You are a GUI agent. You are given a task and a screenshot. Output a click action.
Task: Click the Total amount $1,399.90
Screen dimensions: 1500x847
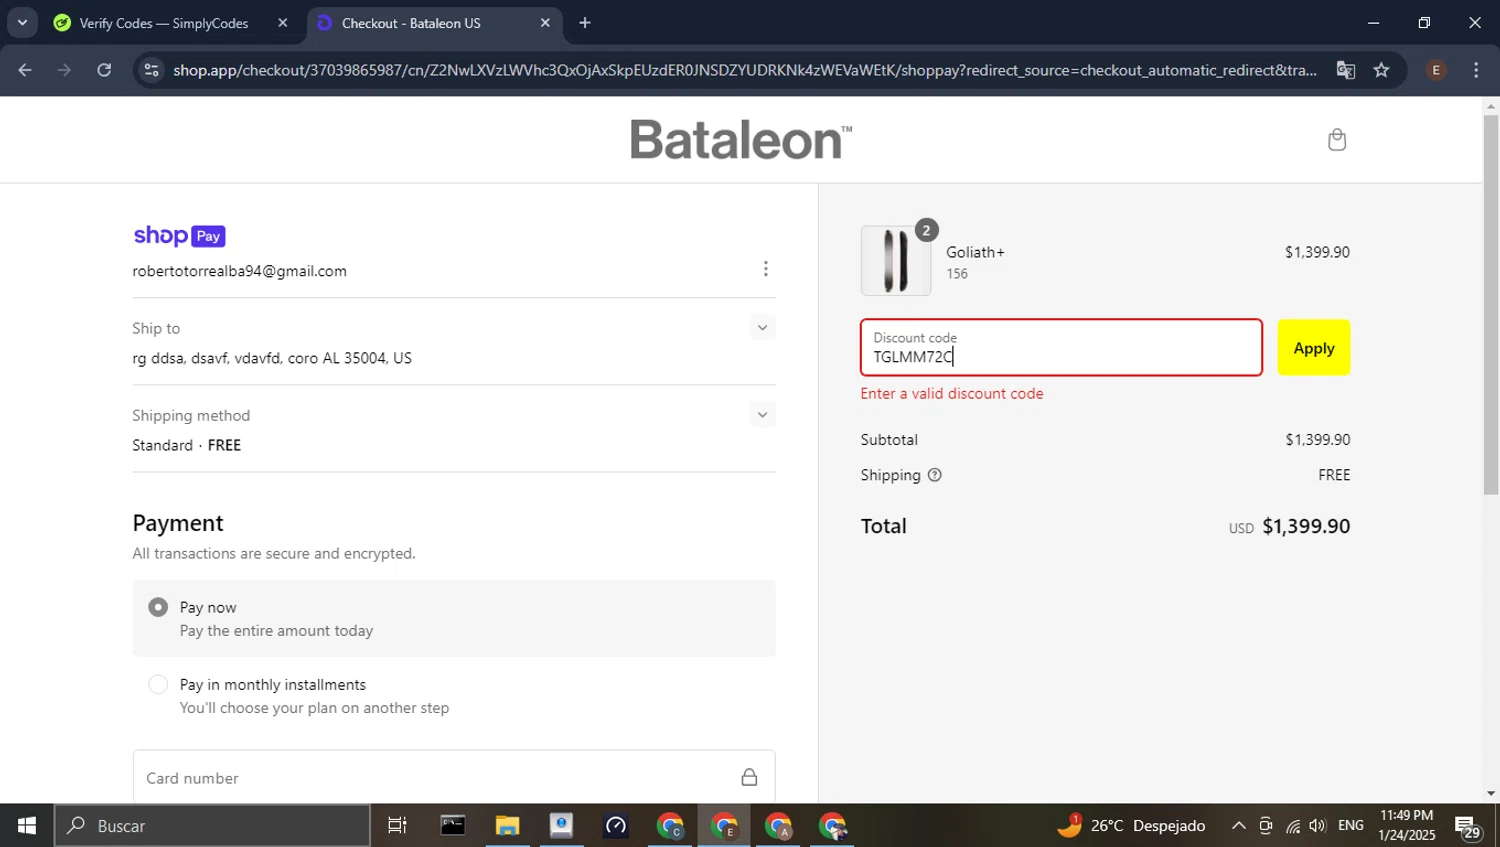[x=1306, y=526]
